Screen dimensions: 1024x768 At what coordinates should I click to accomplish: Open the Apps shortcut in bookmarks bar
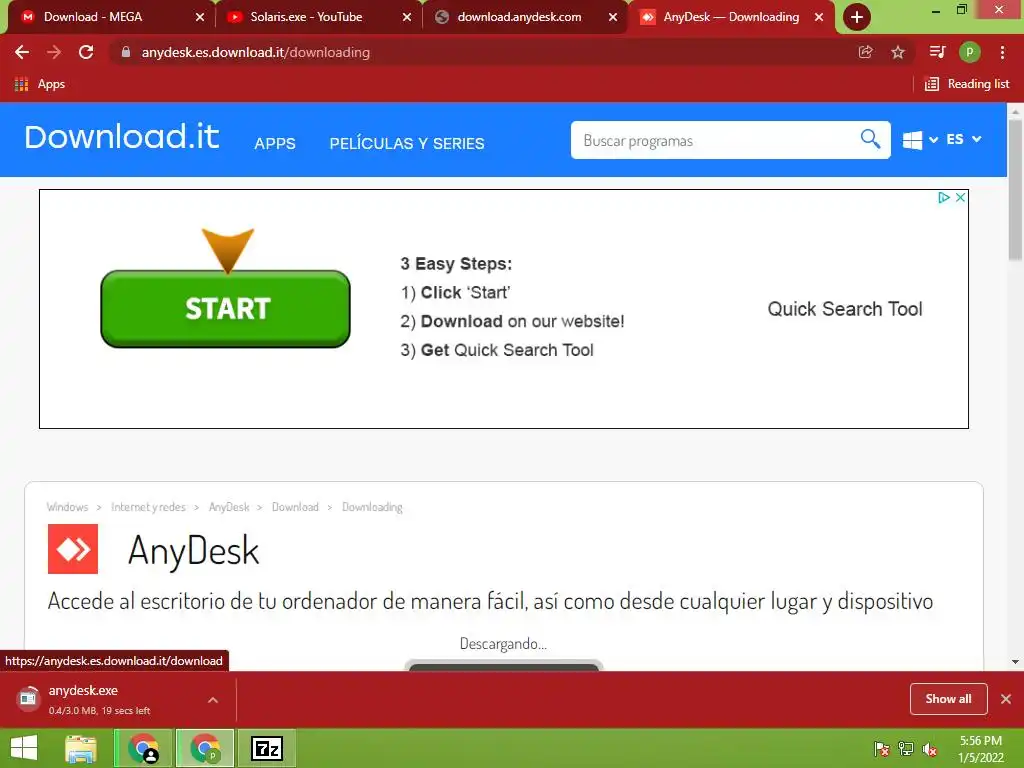tap(40, 84)
